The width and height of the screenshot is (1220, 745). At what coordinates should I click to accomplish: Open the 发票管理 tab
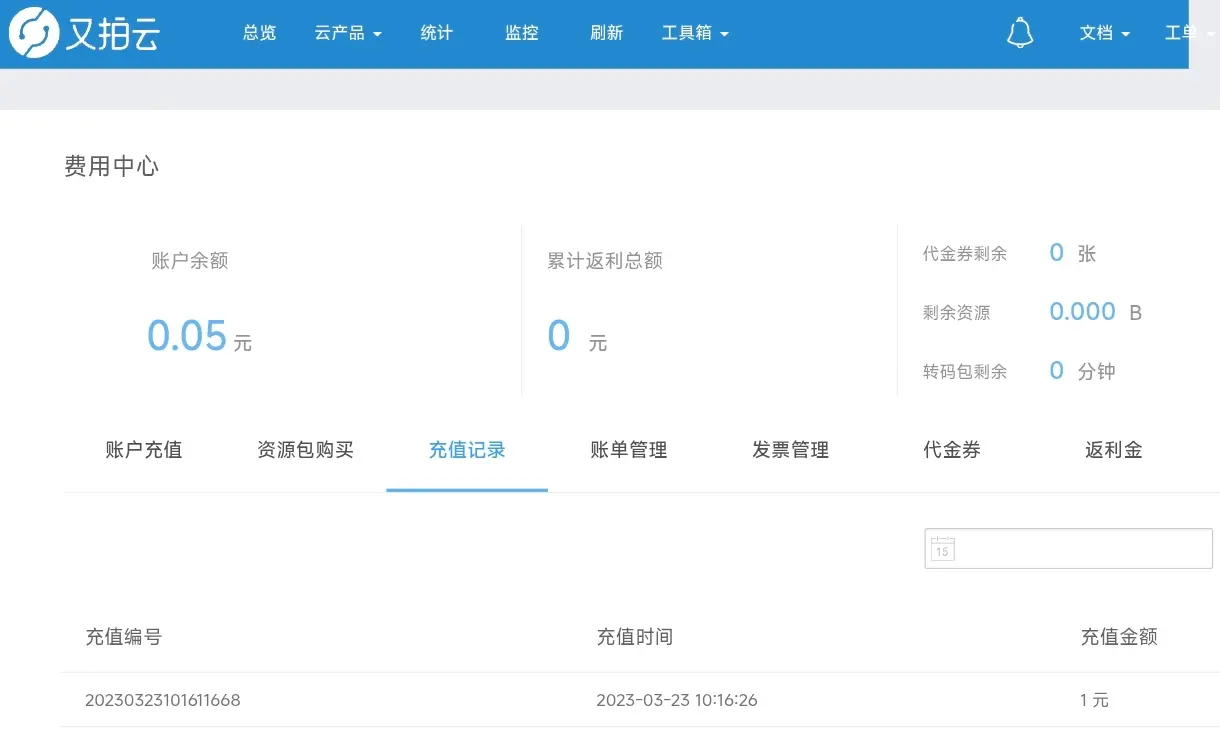[x=790, y=450]
